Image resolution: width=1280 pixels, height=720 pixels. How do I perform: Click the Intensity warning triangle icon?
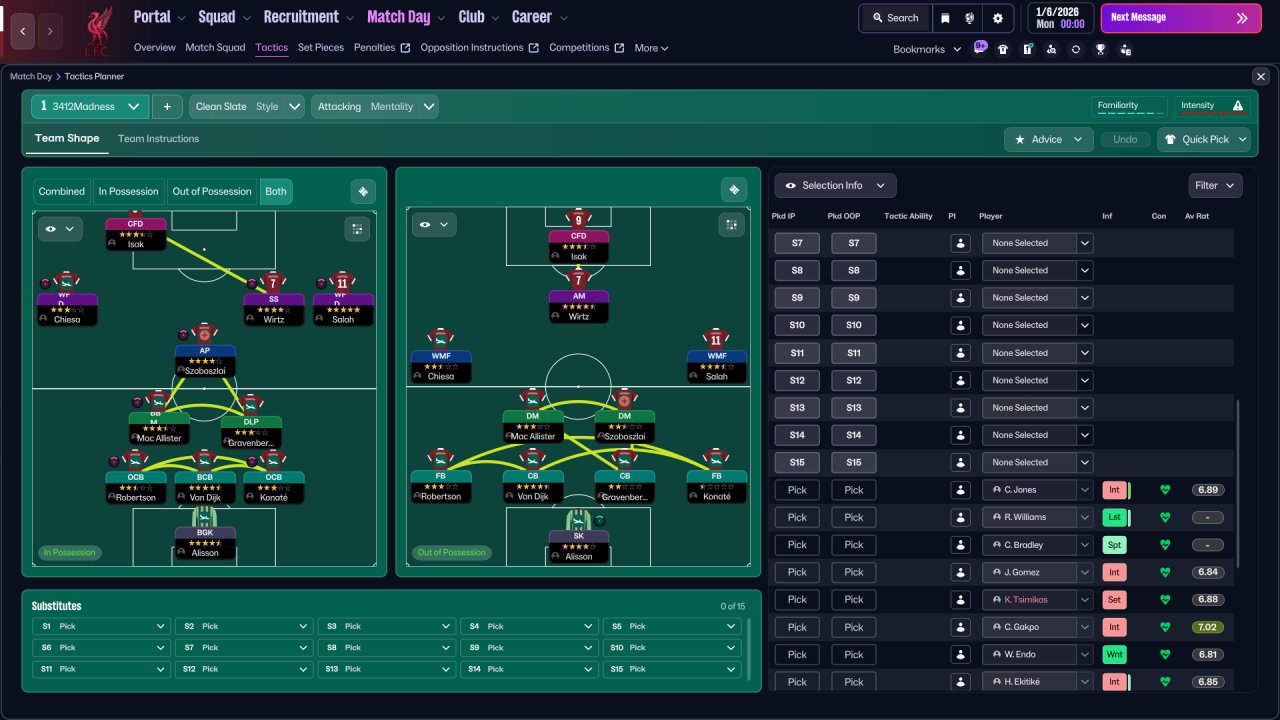[1238, 106]
